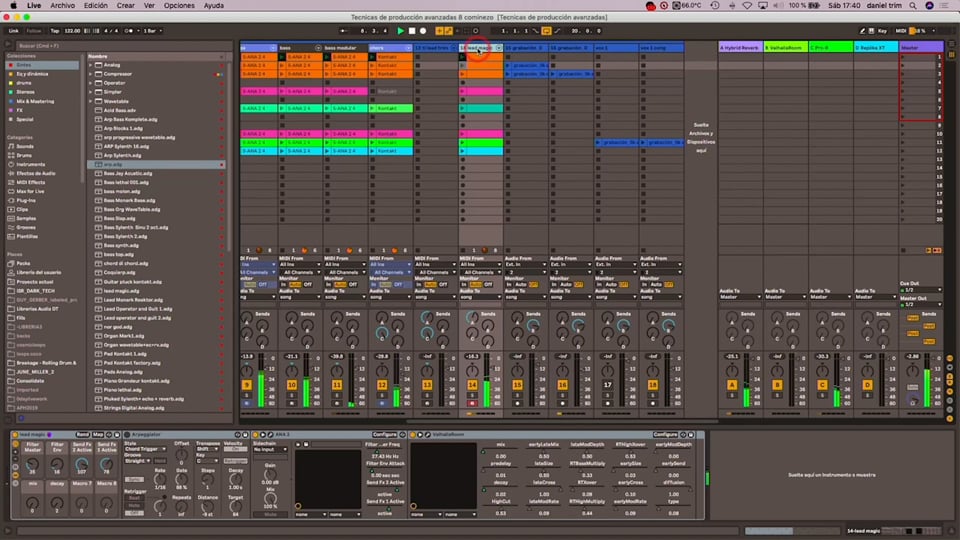960x540 pixels.
Task: Open the 1 Bar quantization dropdown
Action: click(151, 31)
